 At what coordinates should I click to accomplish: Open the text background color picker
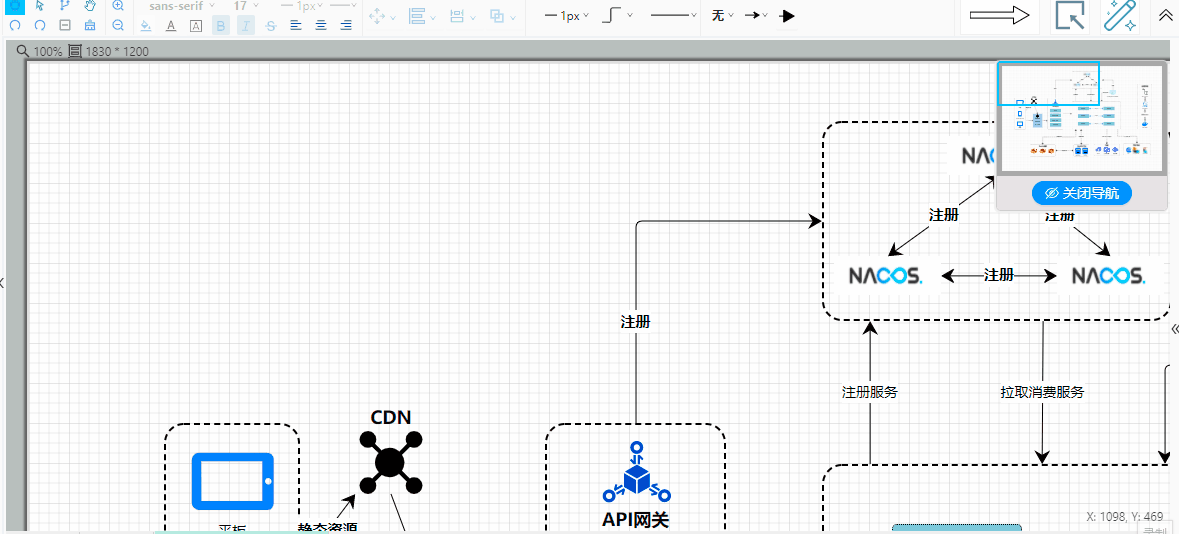196,26
